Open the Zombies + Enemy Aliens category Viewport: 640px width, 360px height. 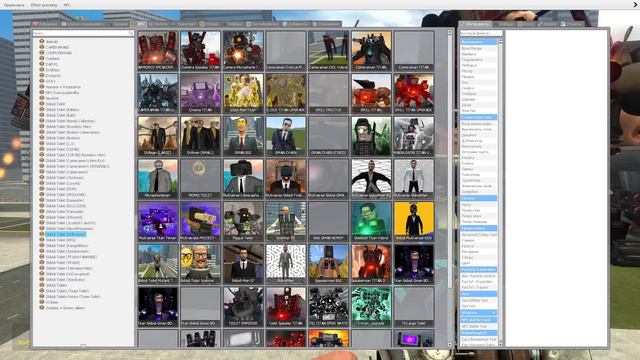65,308
